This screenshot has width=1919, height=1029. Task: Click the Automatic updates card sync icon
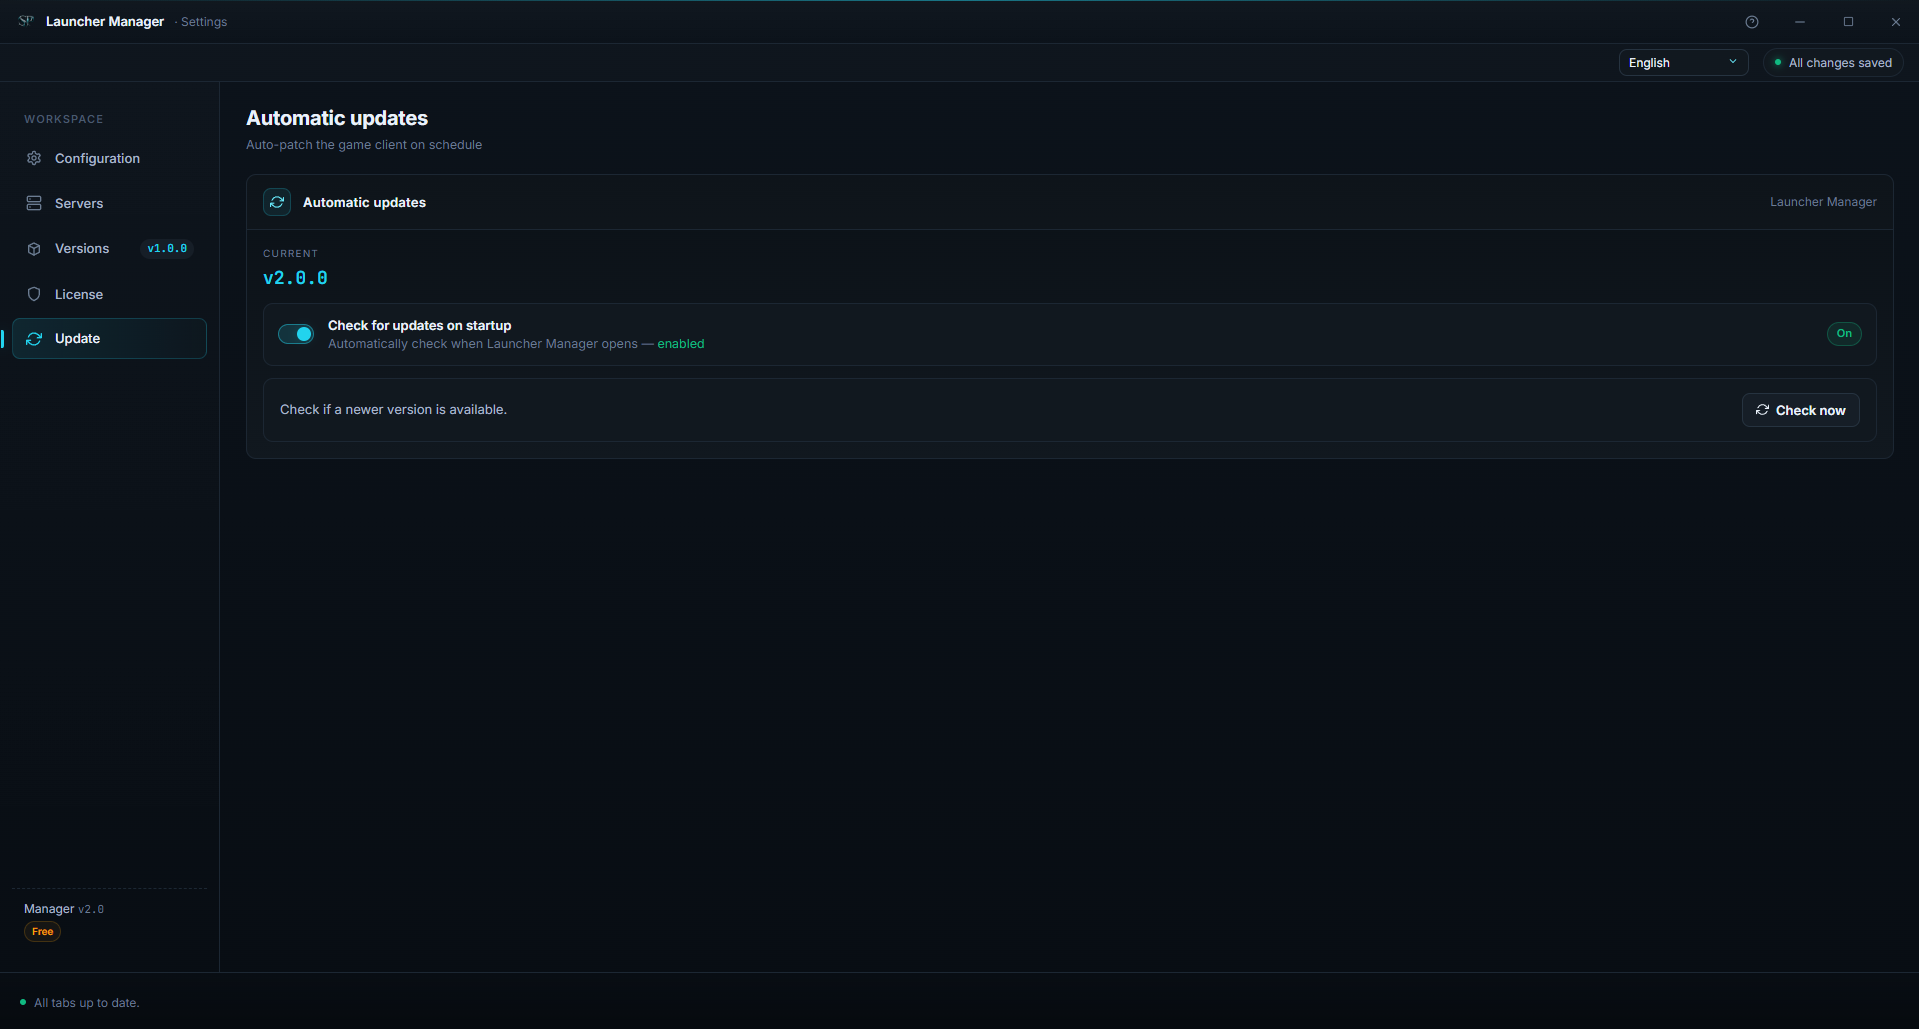[x=277, y=202]
